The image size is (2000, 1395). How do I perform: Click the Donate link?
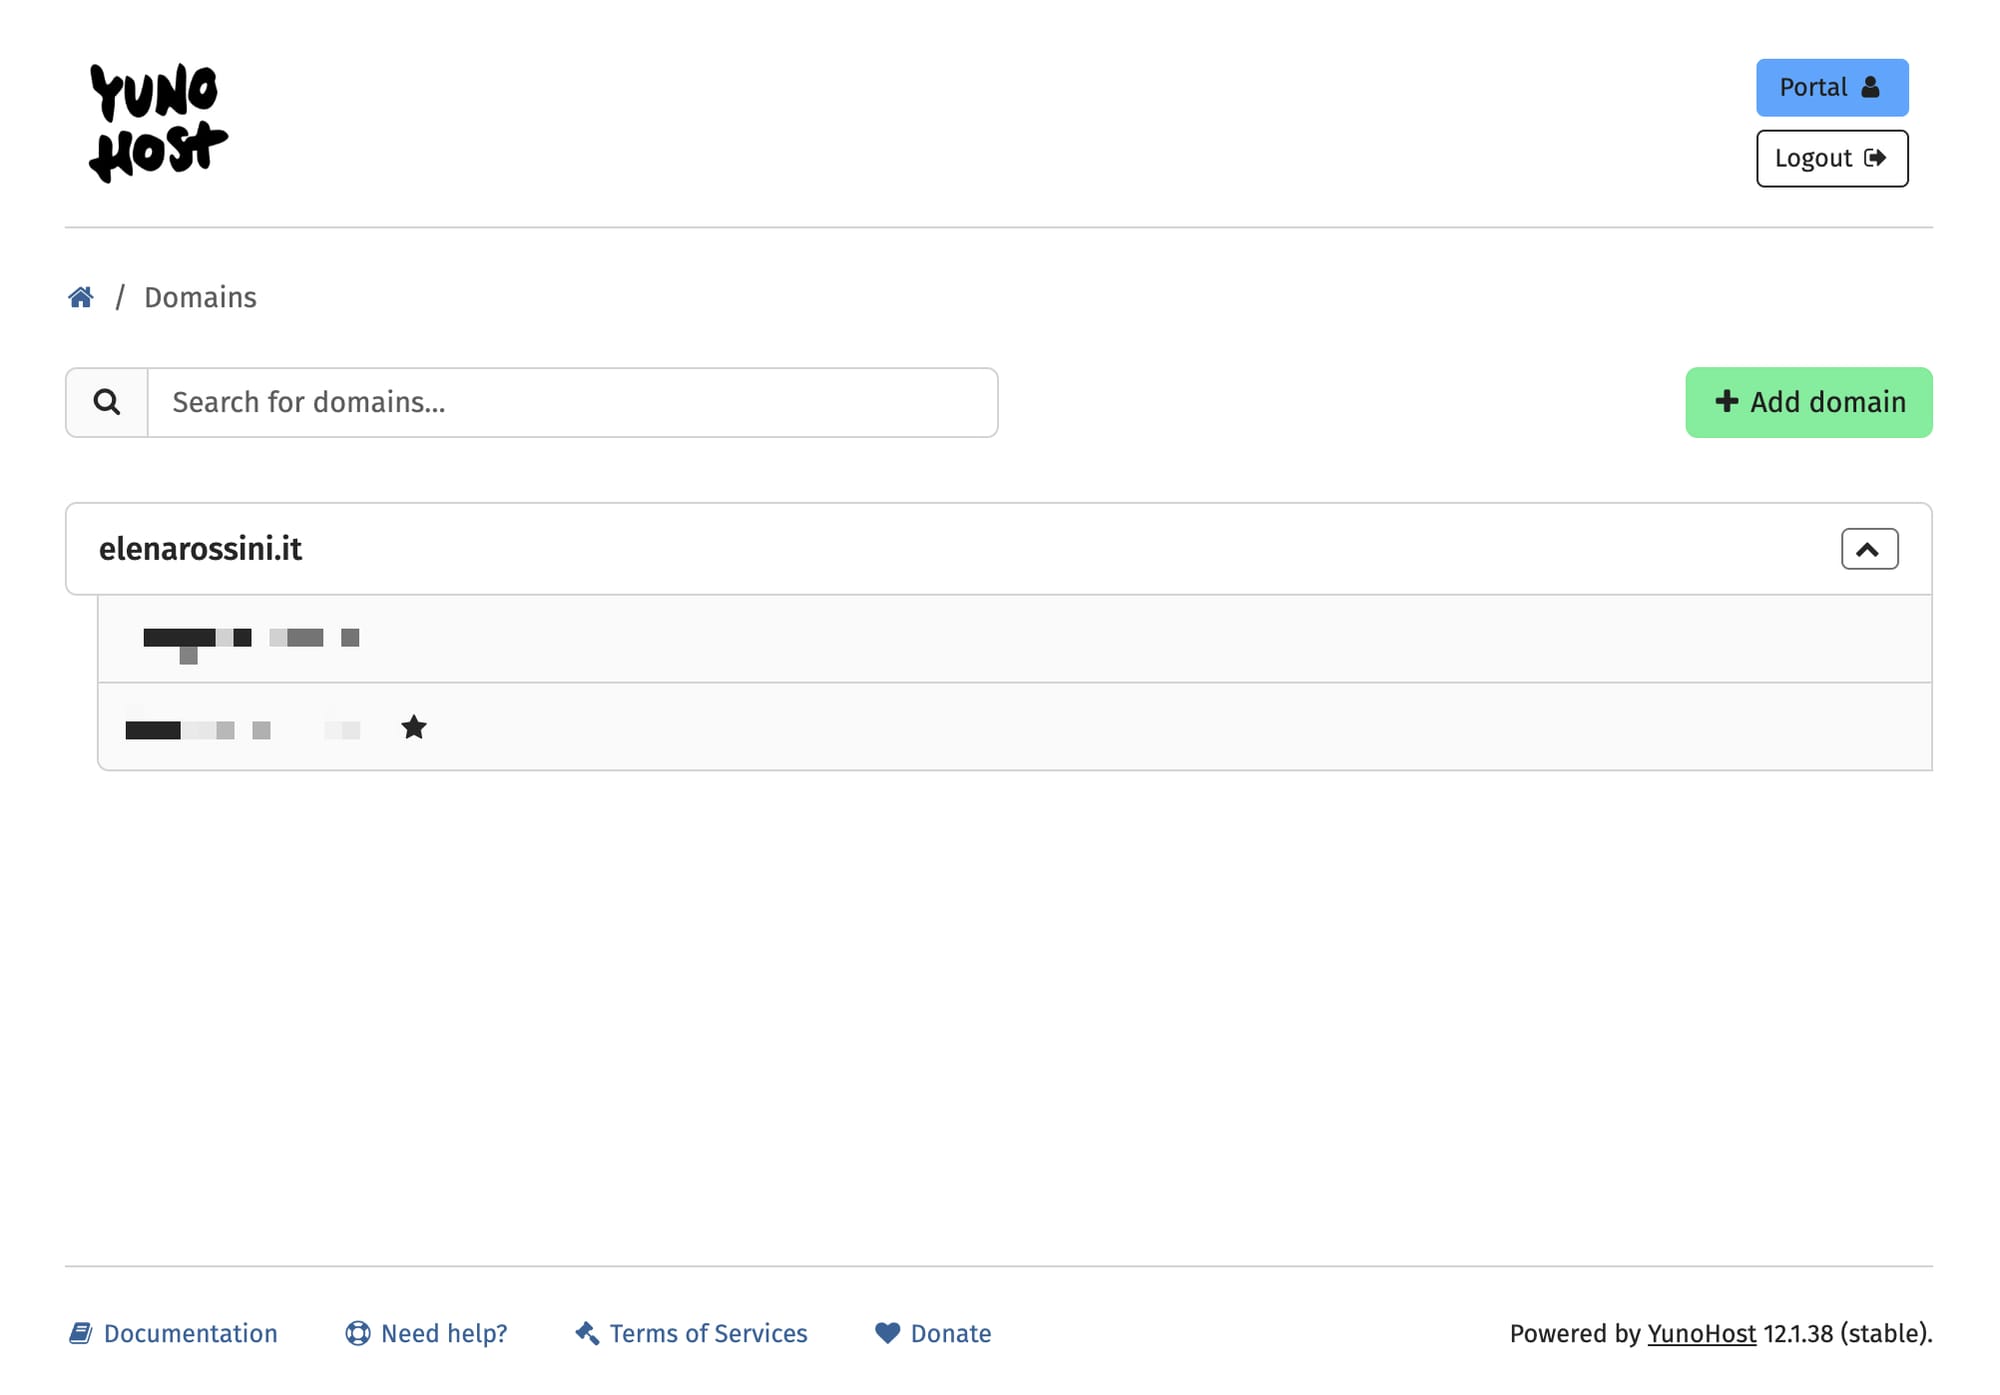coord(950,1333)
